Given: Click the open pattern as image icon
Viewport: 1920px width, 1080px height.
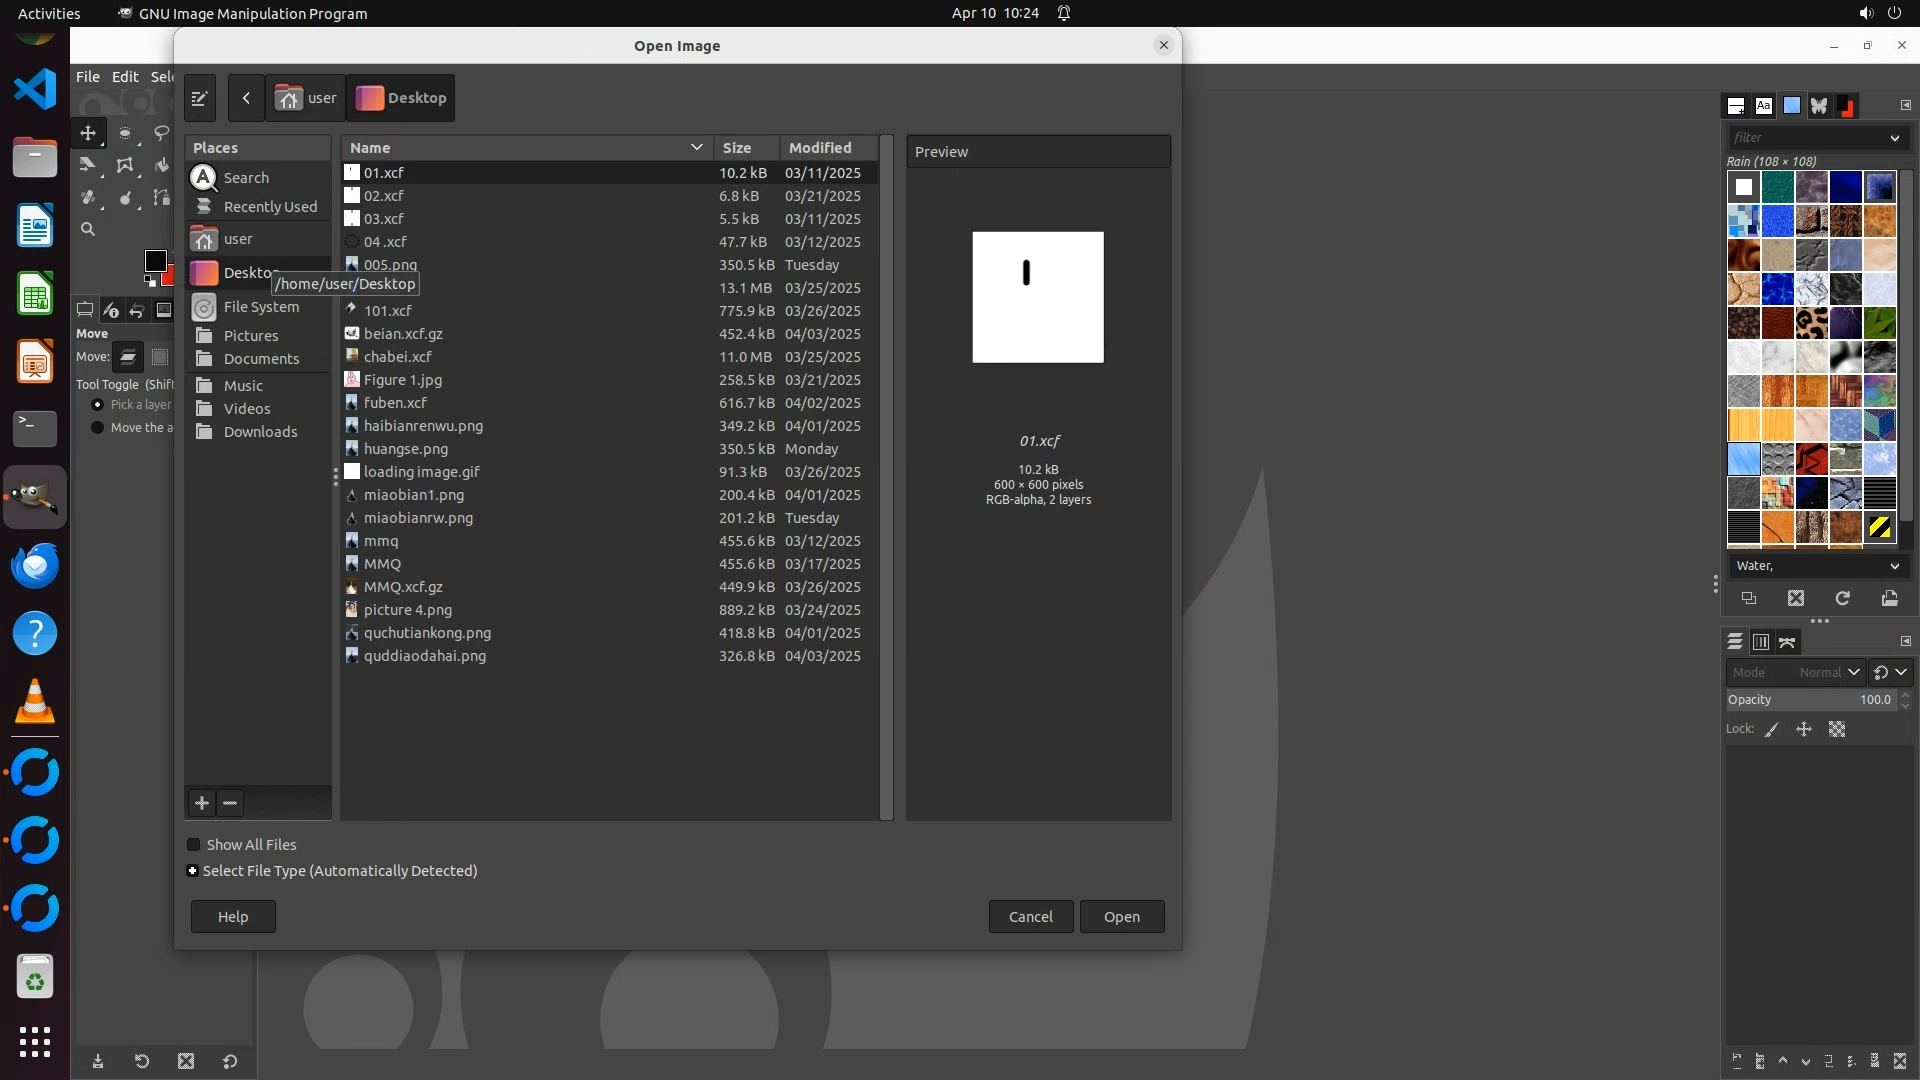Looking at the screenshot, I should [1889, 598].
